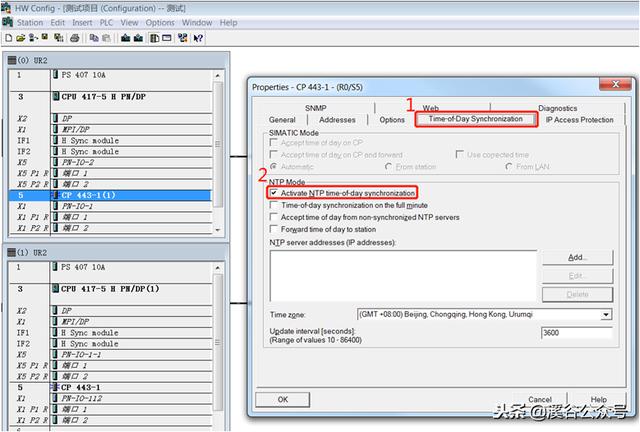
Task: Click the Print toolbar icon
Action: tap(75, 38)
